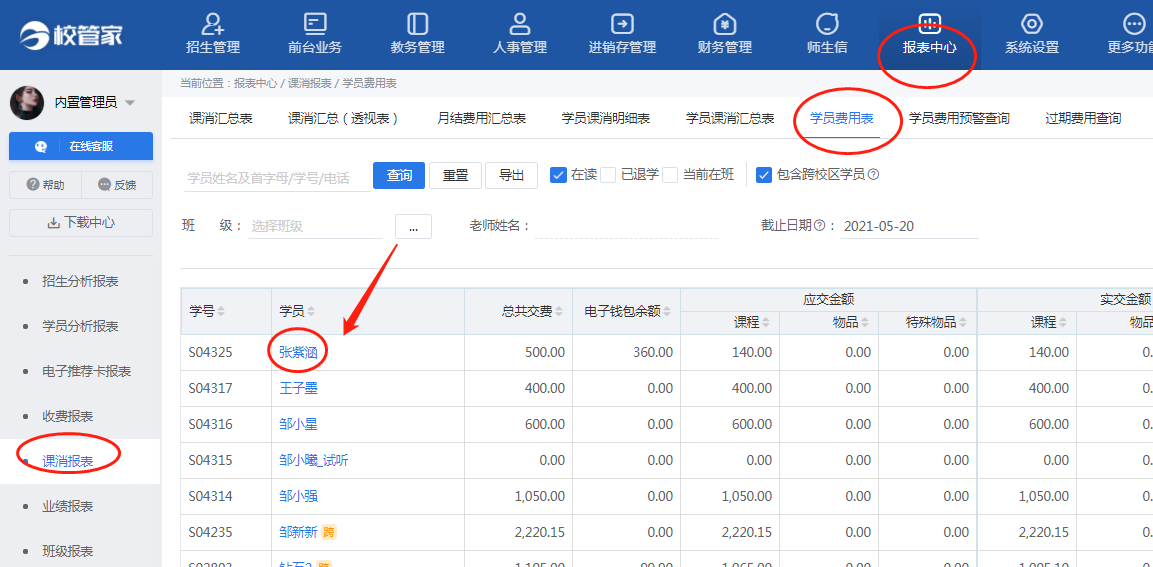Enable 当前在班 checkbox
This screenshot has height=567, width=1153.
tap(670, 175)
